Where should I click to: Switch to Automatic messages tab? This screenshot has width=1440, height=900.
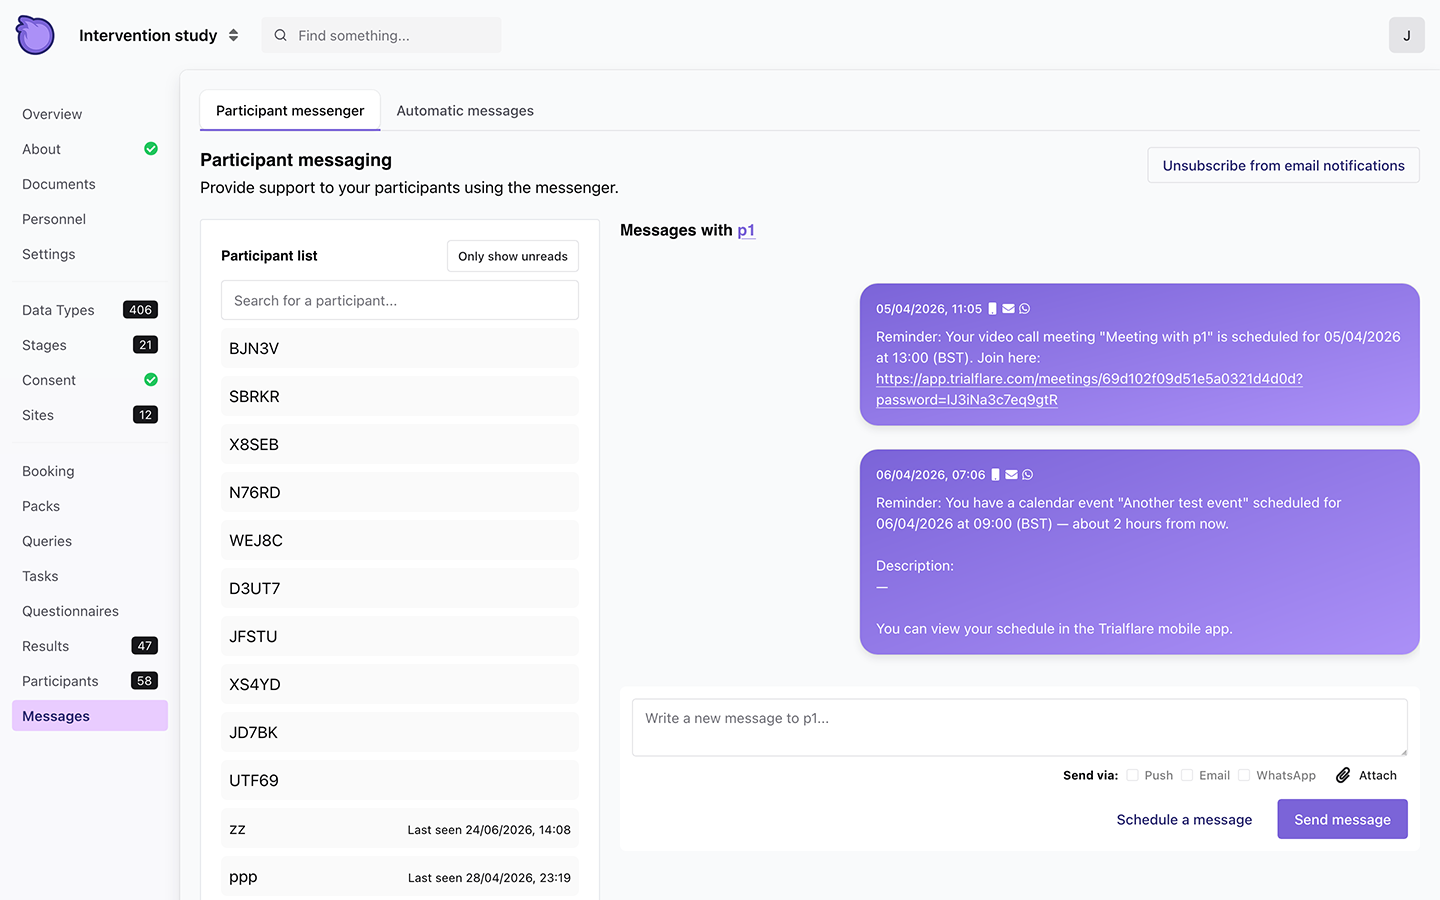click(x=465, y=111)
